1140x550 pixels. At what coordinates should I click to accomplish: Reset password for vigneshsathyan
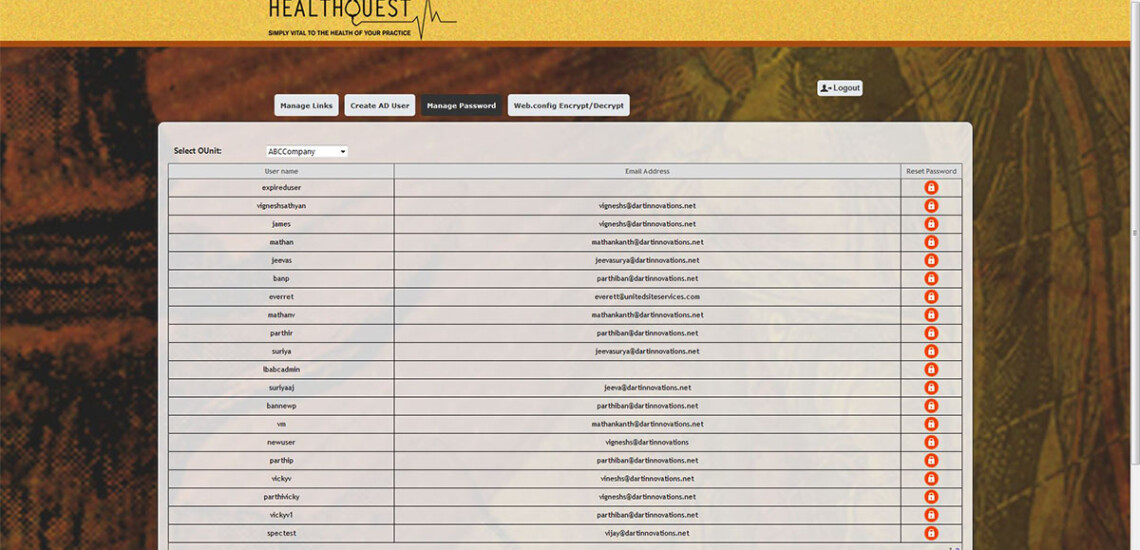click(x=931, y=206)
